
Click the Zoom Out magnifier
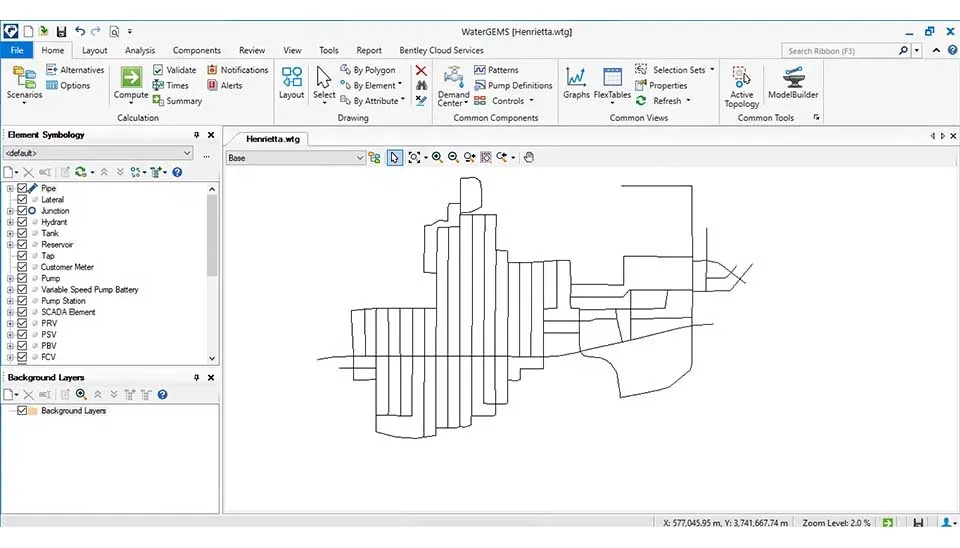[453, 157]
